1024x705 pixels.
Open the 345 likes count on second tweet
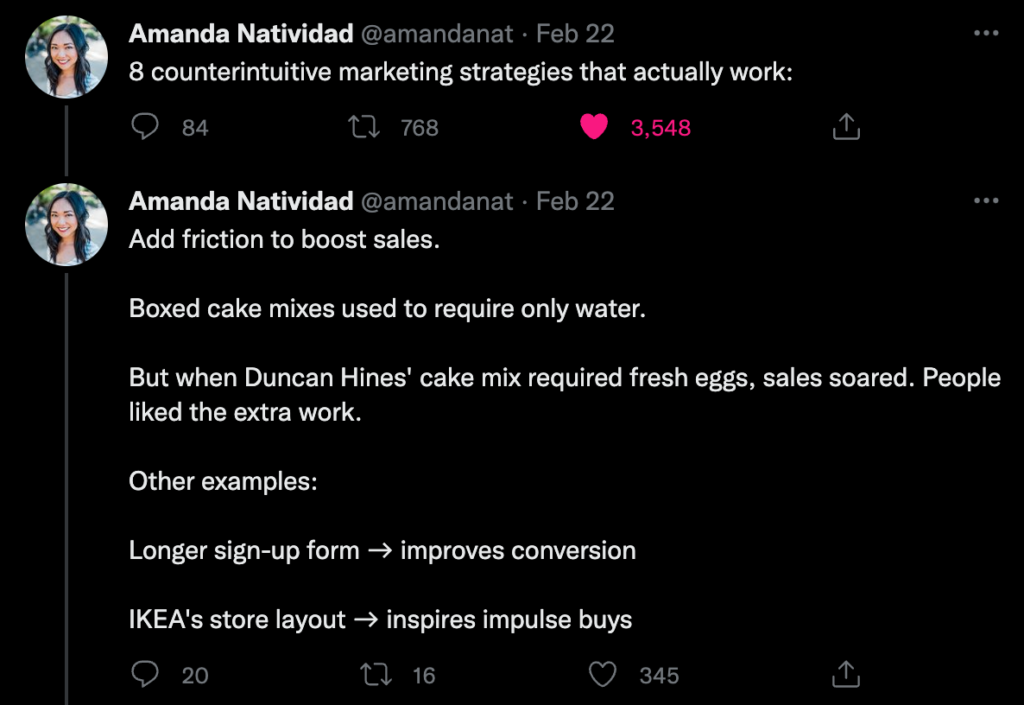point(659,675)
